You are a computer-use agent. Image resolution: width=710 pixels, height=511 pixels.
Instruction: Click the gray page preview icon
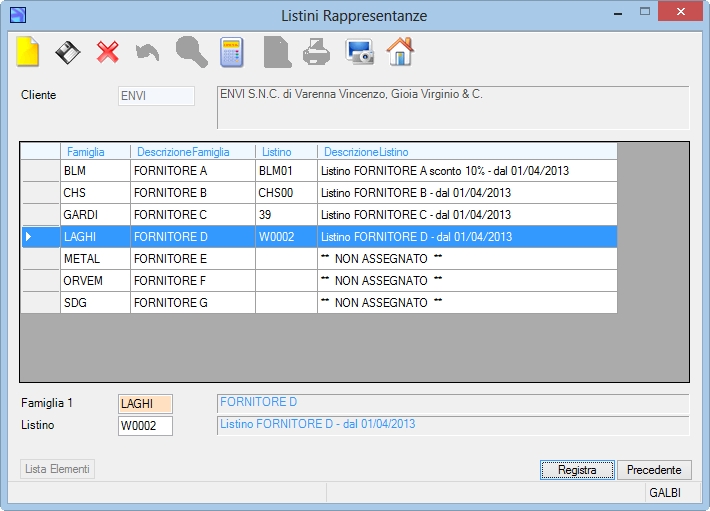click(x=277, y=52)
